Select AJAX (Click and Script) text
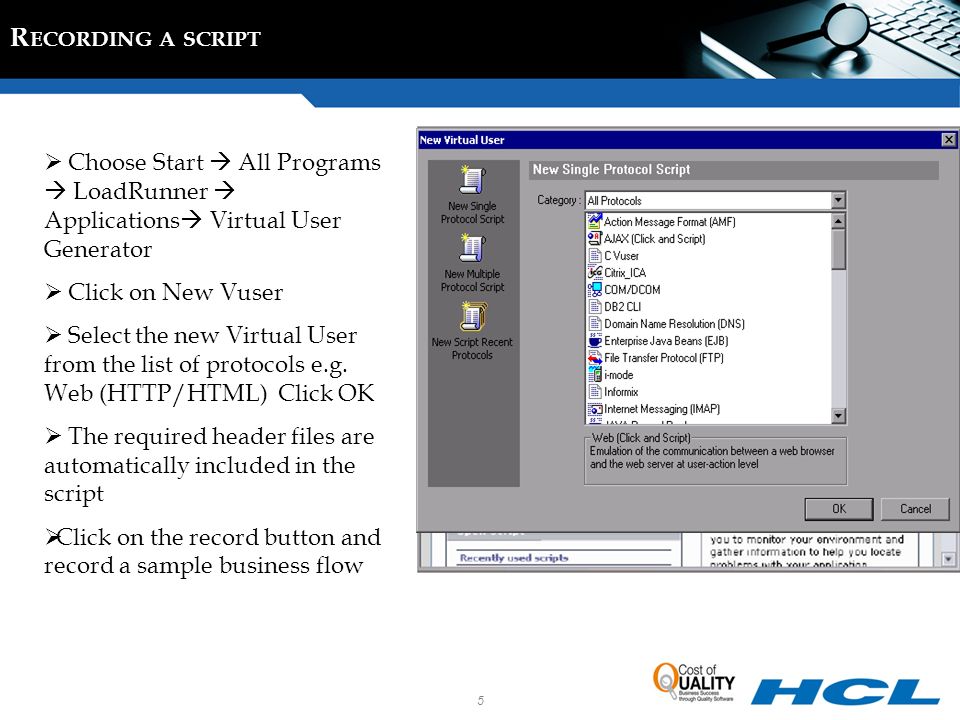Image resolution: width=960 pixels, height=720 pixels. point(654,239)
